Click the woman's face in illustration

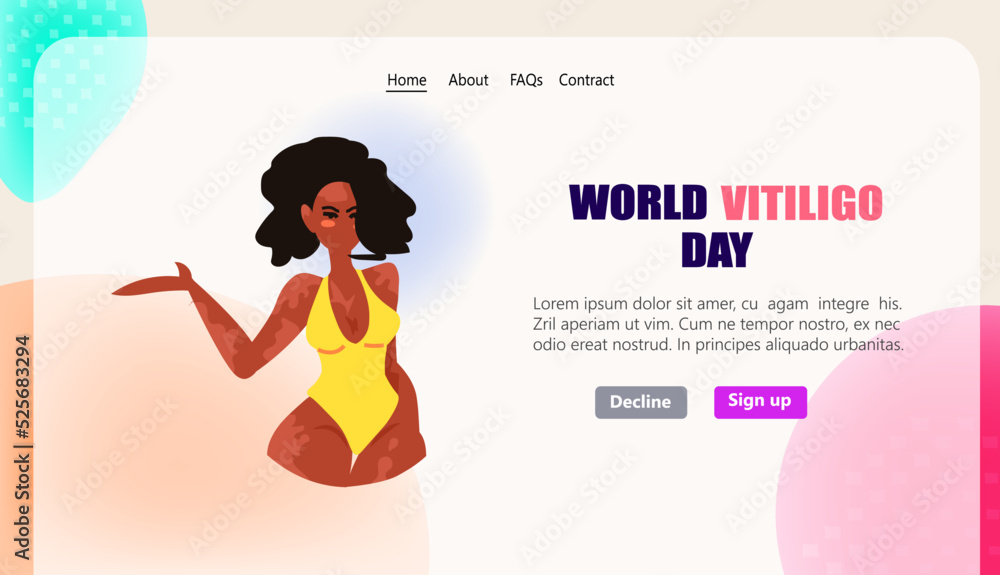coord(335,217)
